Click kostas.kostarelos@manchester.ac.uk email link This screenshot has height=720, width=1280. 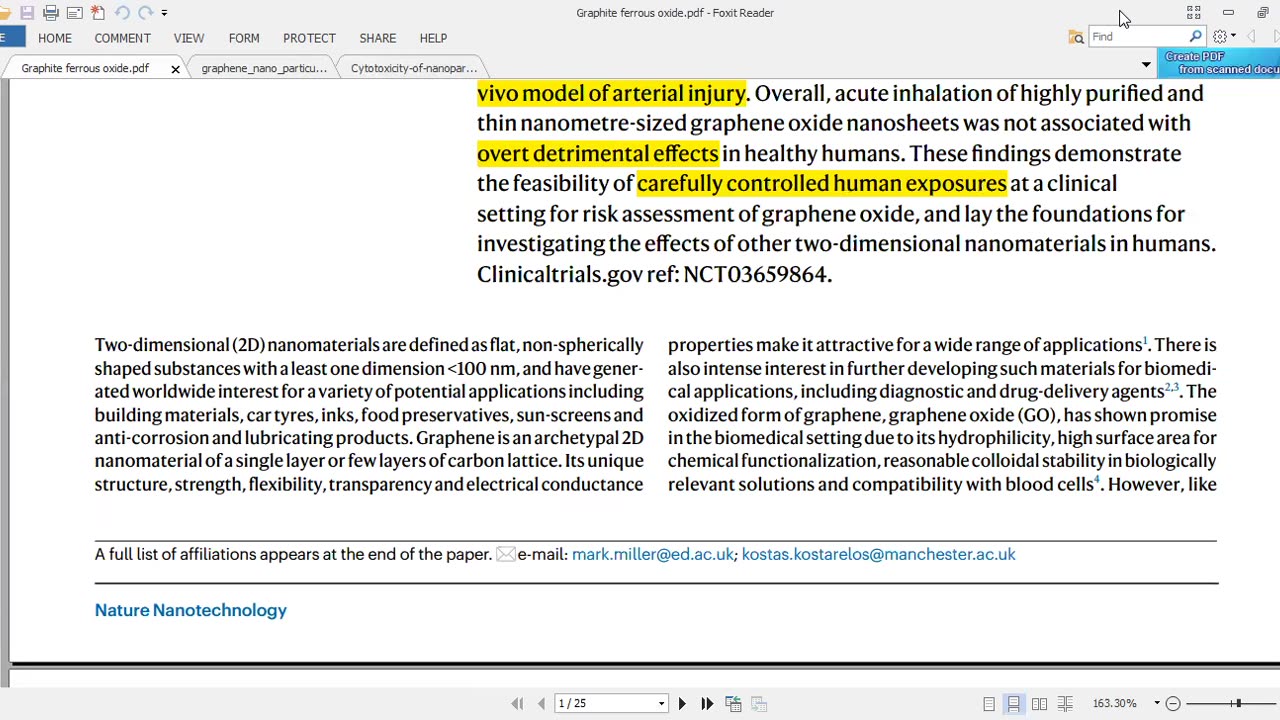pos(878,554)
